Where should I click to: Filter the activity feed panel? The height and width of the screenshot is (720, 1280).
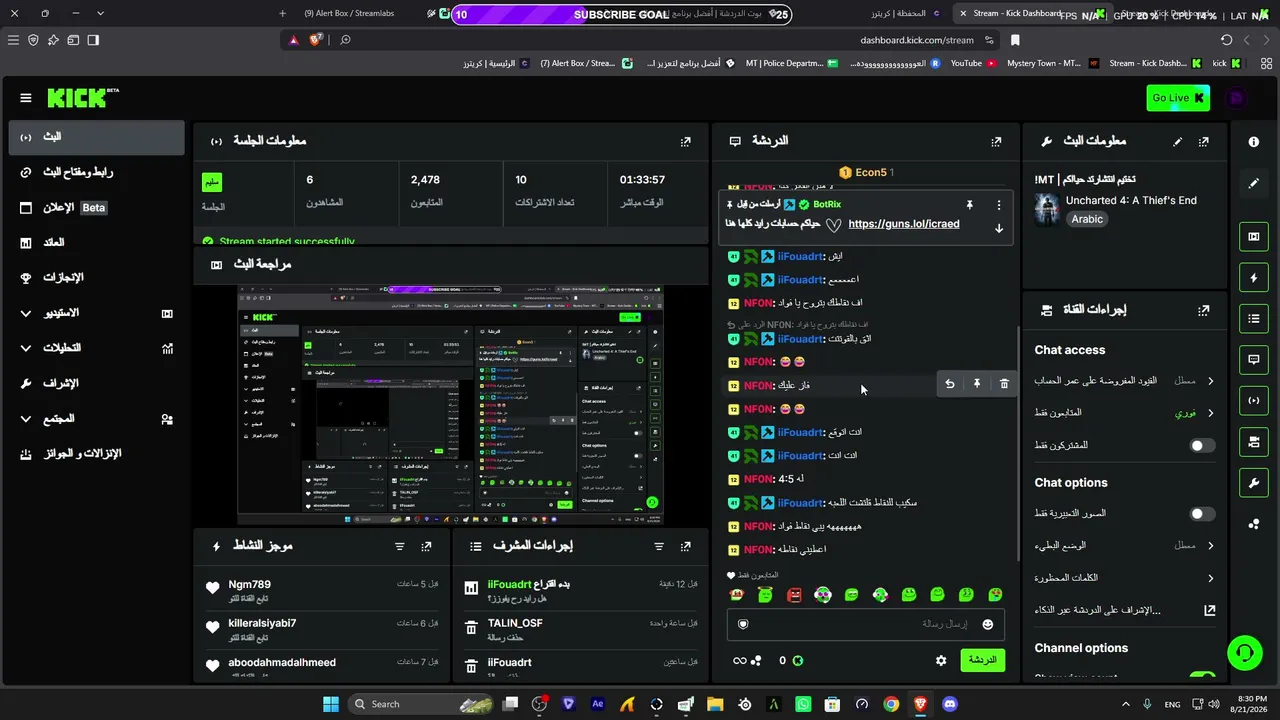point(400,547)
